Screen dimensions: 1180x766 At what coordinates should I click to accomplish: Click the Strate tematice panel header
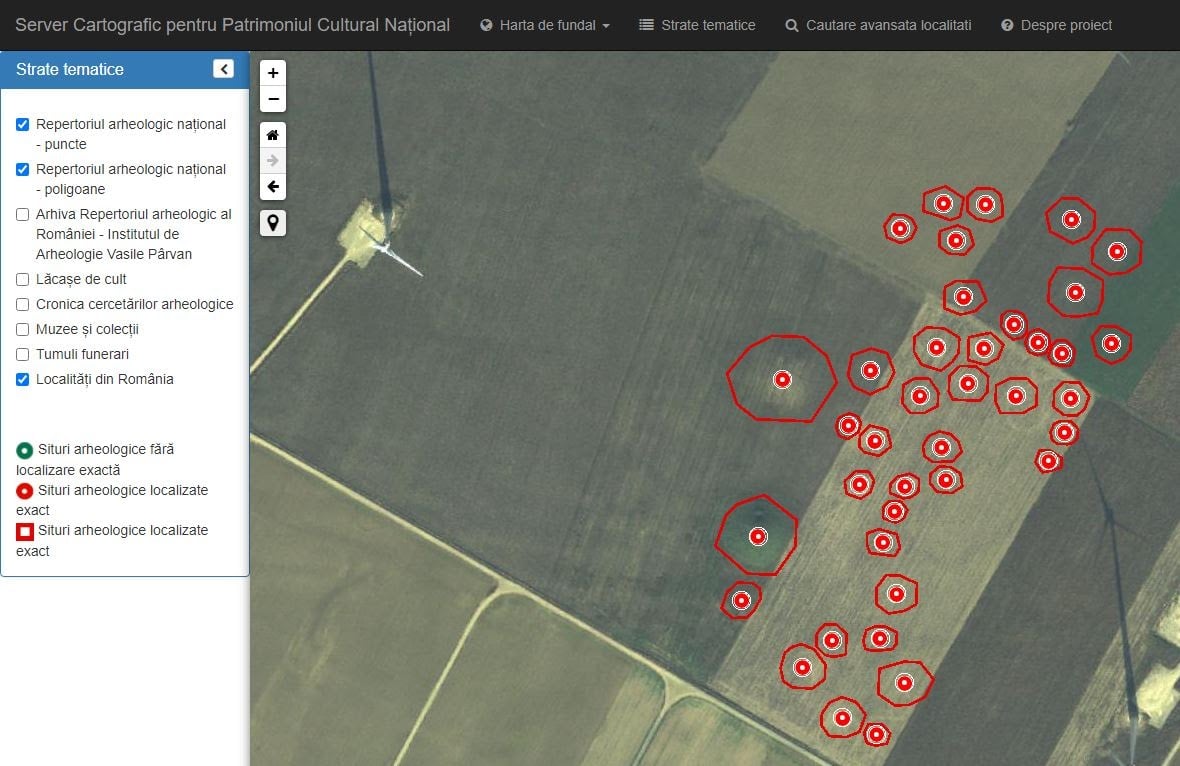[125, 69]
